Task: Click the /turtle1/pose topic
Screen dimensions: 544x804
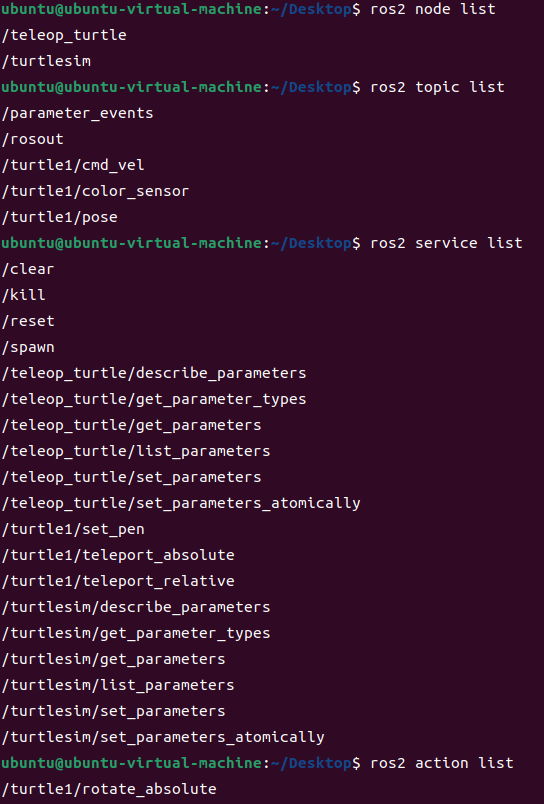Action: coord(59,217)
